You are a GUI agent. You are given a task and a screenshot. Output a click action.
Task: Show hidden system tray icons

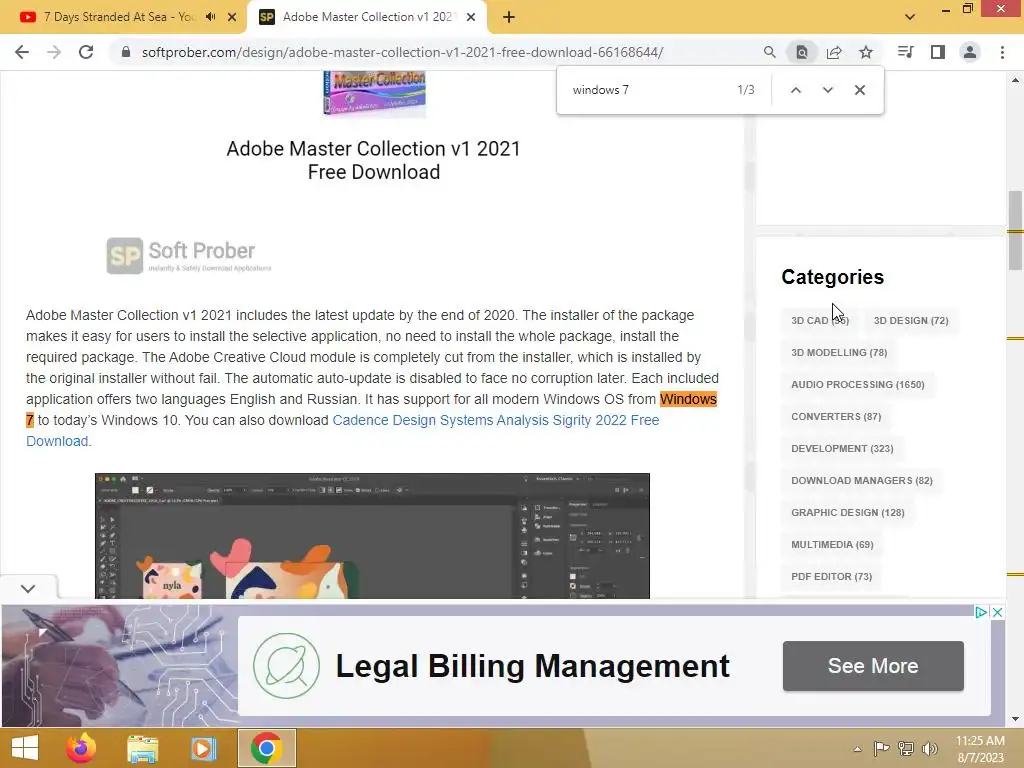[857, 749]
